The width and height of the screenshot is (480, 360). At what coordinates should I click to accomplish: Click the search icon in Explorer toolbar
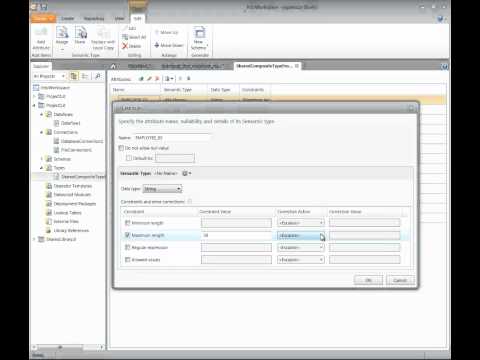[x=98, y=76]
